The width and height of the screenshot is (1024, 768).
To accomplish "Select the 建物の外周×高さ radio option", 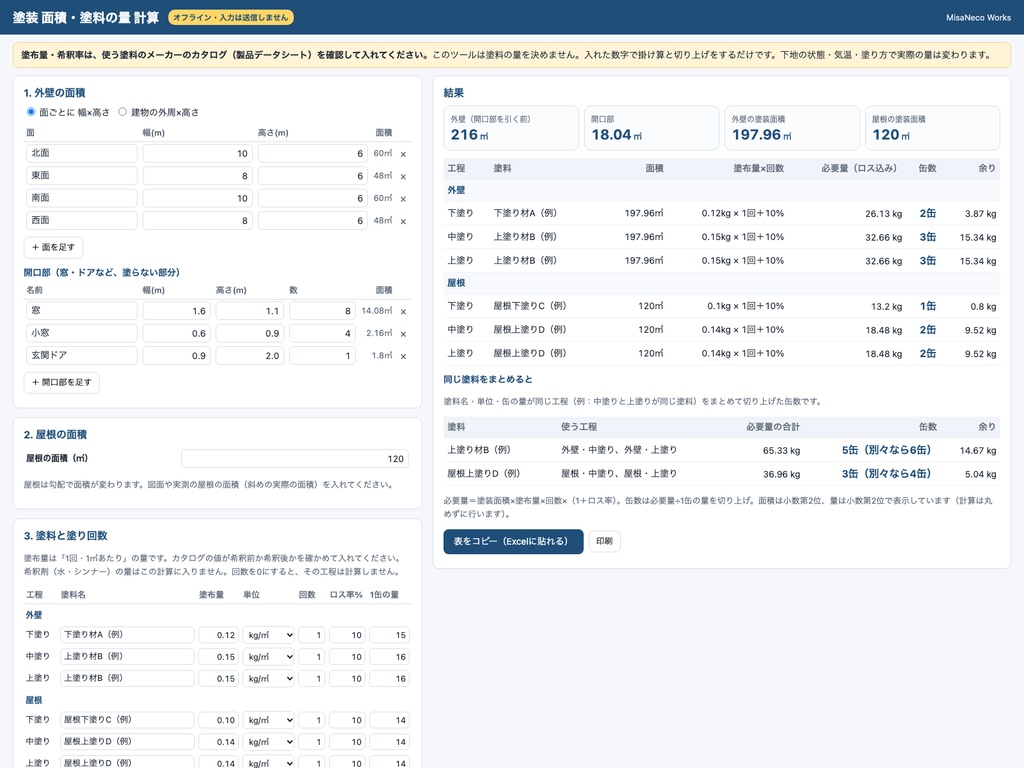I will (x=122, y=112).
